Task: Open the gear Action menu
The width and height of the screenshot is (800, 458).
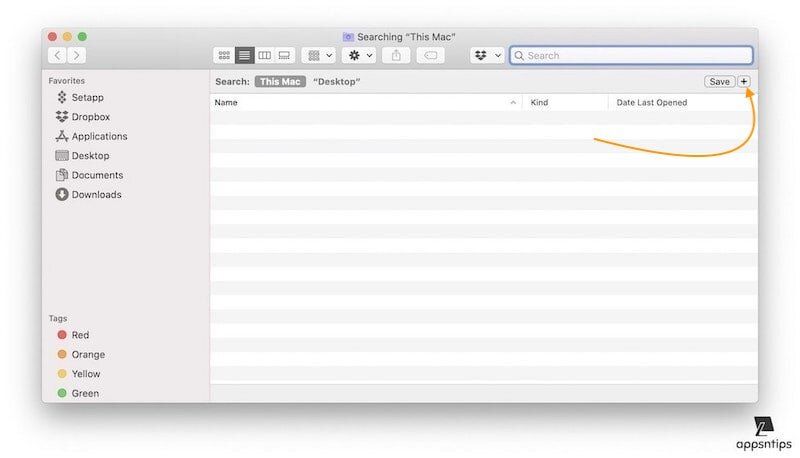Action: pyautogui.click(x=359, y=56)
